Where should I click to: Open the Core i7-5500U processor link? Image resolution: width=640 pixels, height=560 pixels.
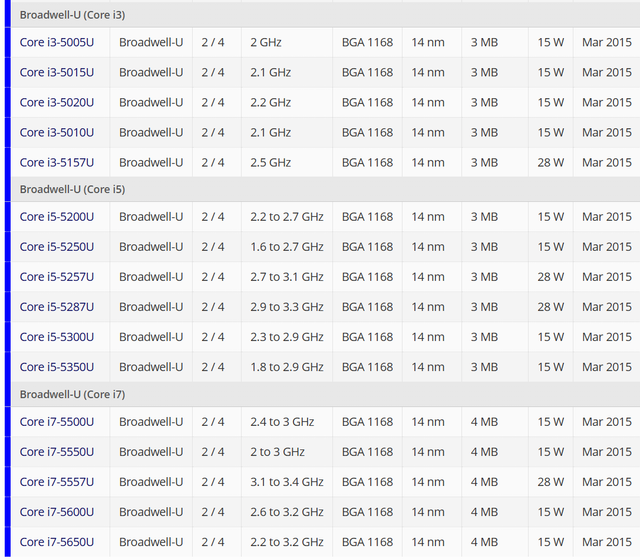click(57, 422)
